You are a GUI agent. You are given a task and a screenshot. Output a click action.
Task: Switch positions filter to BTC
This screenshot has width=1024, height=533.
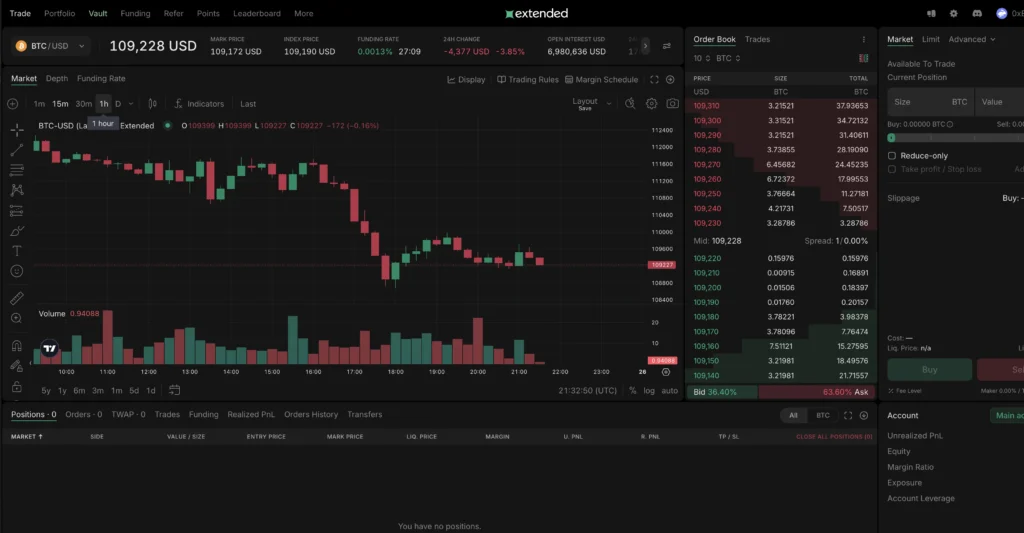pos(823,415)
